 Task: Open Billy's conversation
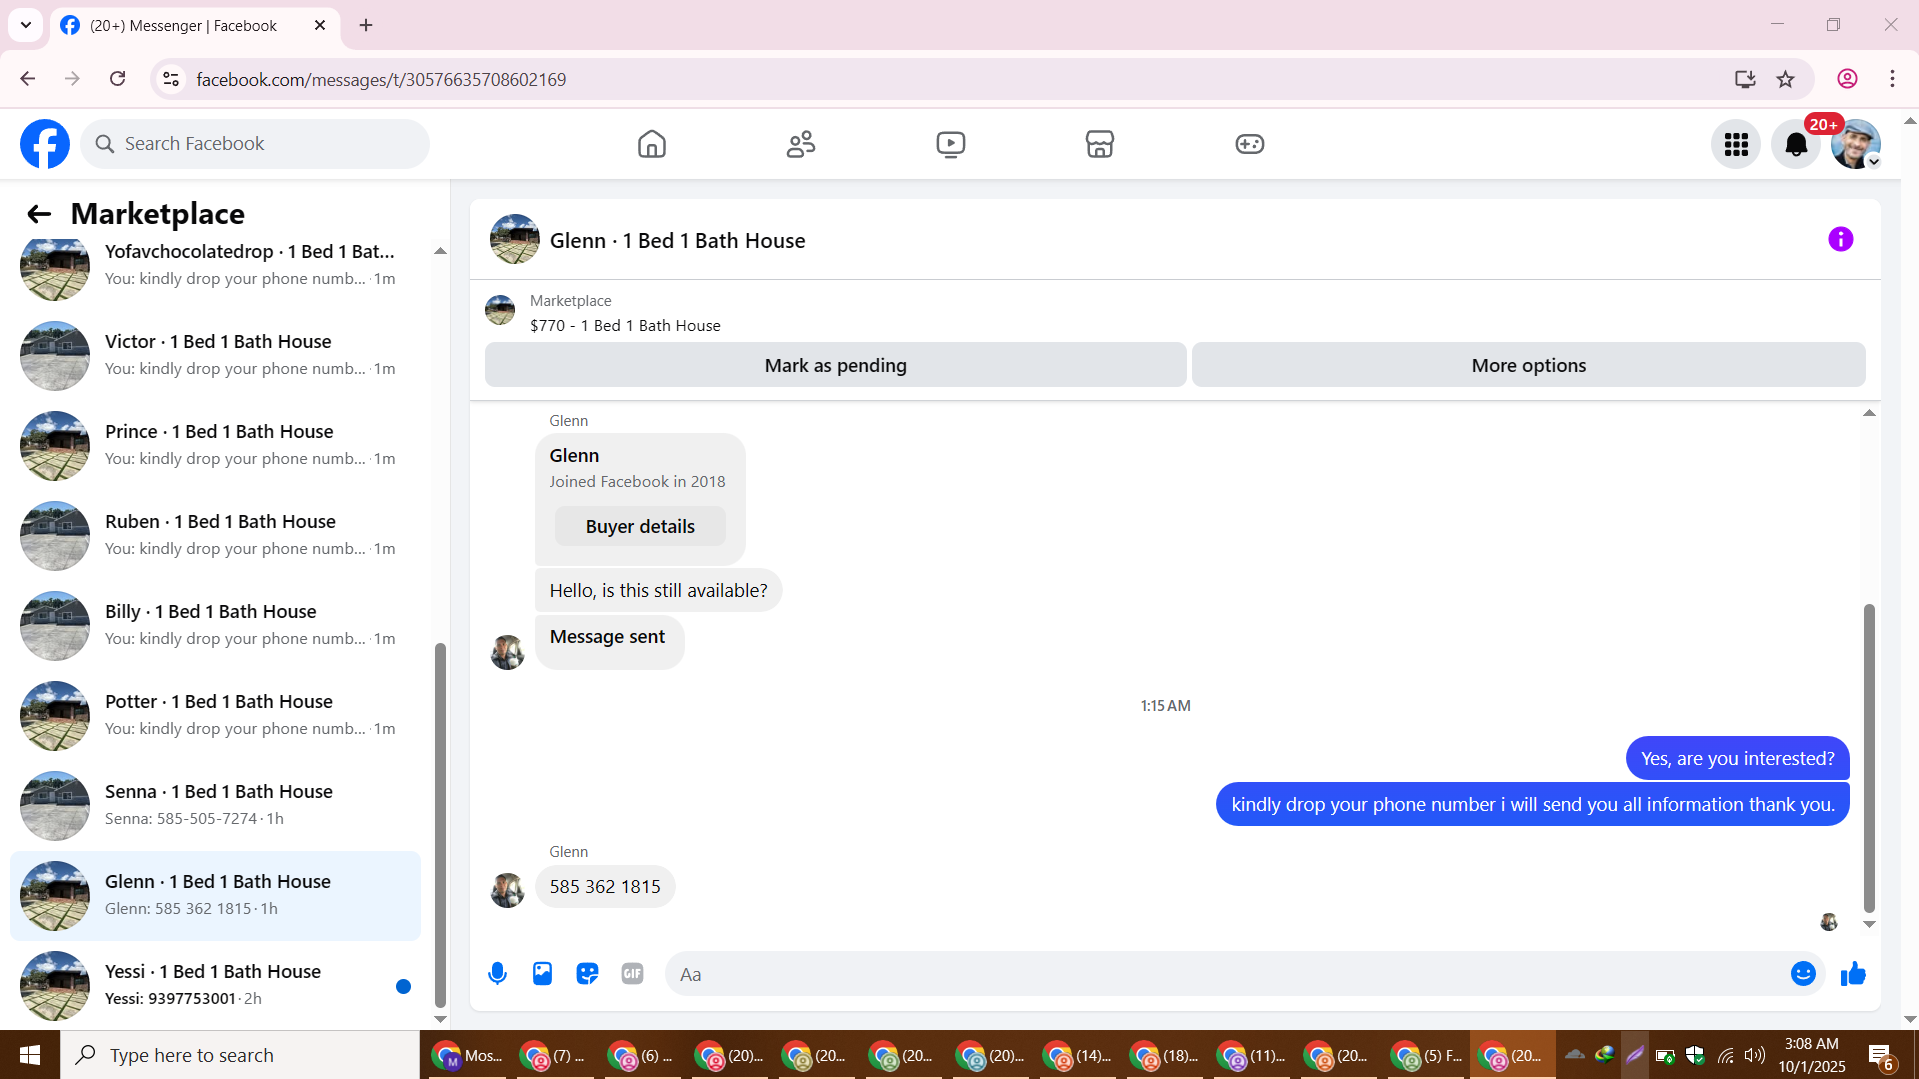coord(215,625)
